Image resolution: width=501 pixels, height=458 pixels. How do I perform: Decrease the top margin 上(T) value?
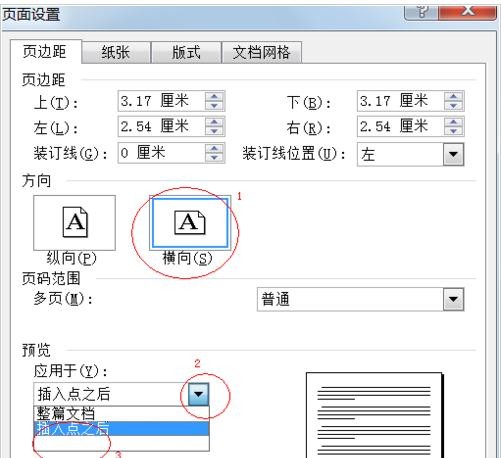click(214, 106)
